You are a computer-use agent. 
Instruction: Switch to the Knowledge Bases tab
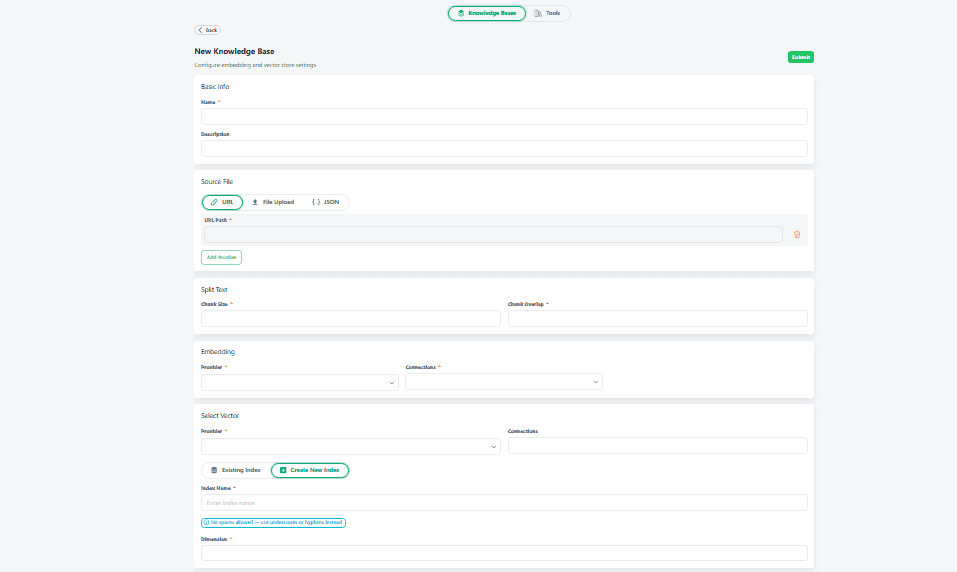[486, 13]
